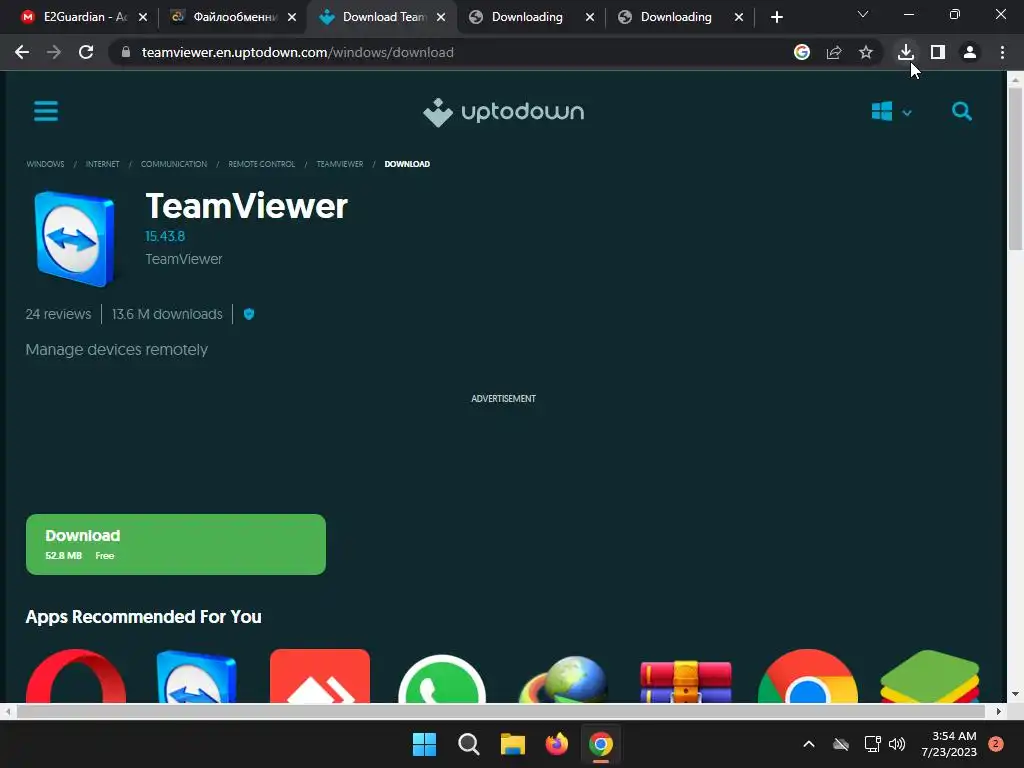The width and height of the screenshot is (1024, 768).
Task: Open the Windows breadcrumb link
Action: click(45, 164)
